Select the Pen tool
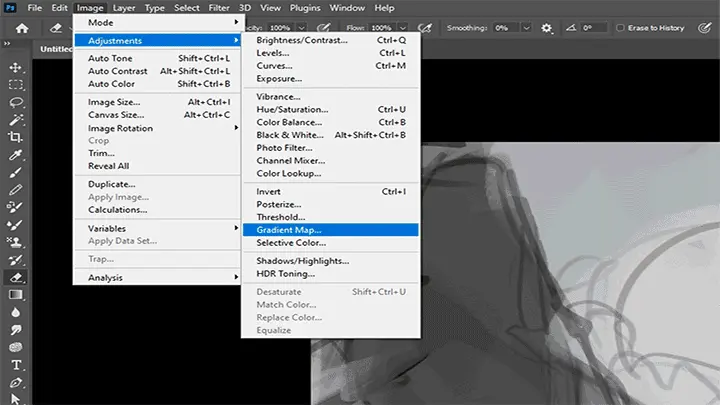The height and width of the screenshot is (405, 720). [x=15, y=382]
